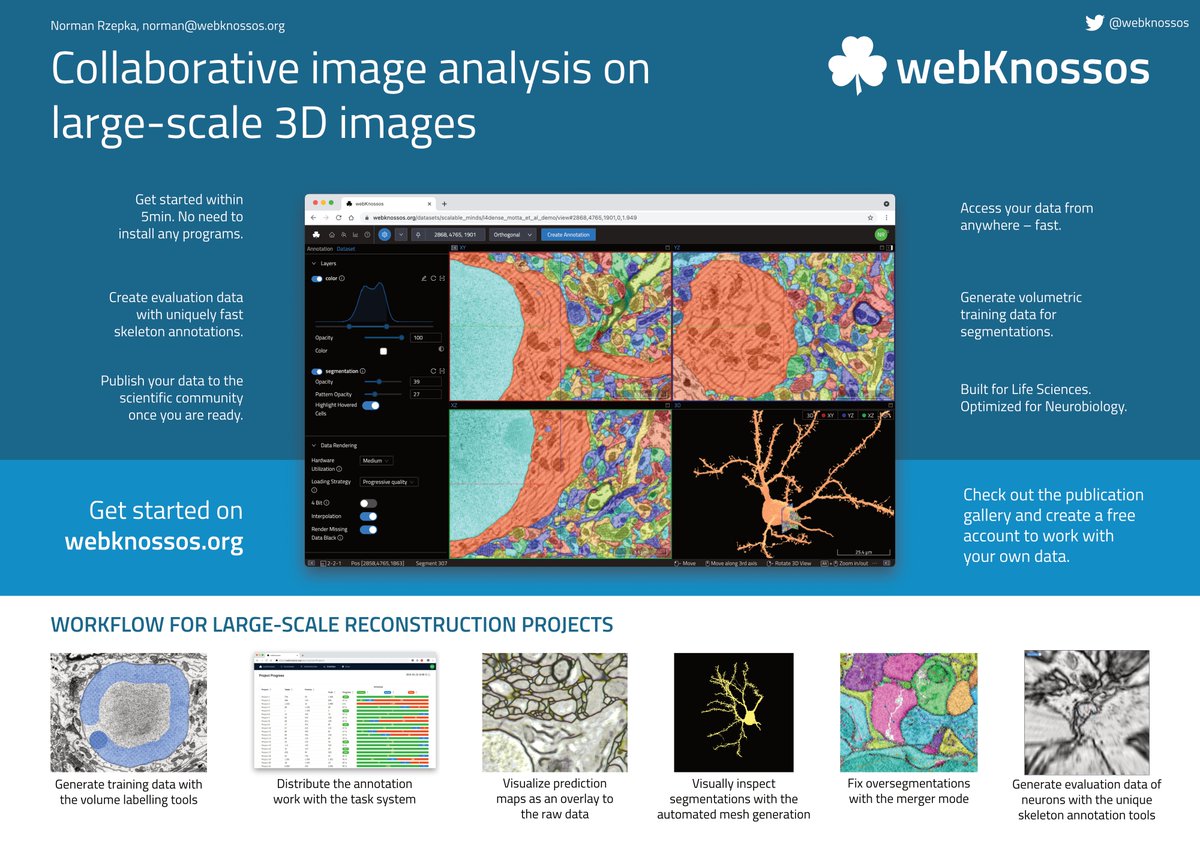
Task: Click the color Opacity slider
Action: click(x=384, y=338)
